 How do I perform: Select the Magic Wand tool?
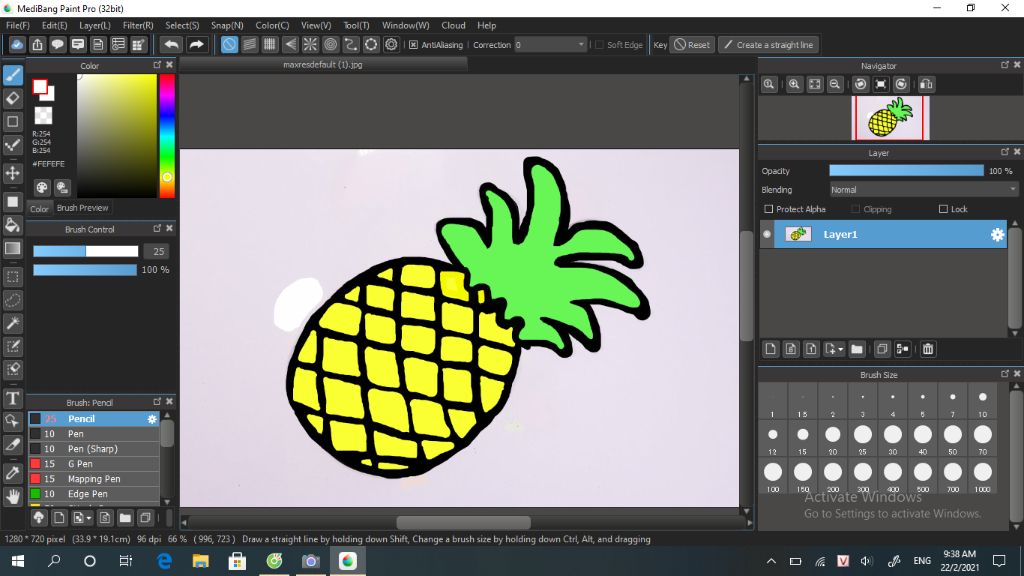pyautogui.click(x=12, y=323)
